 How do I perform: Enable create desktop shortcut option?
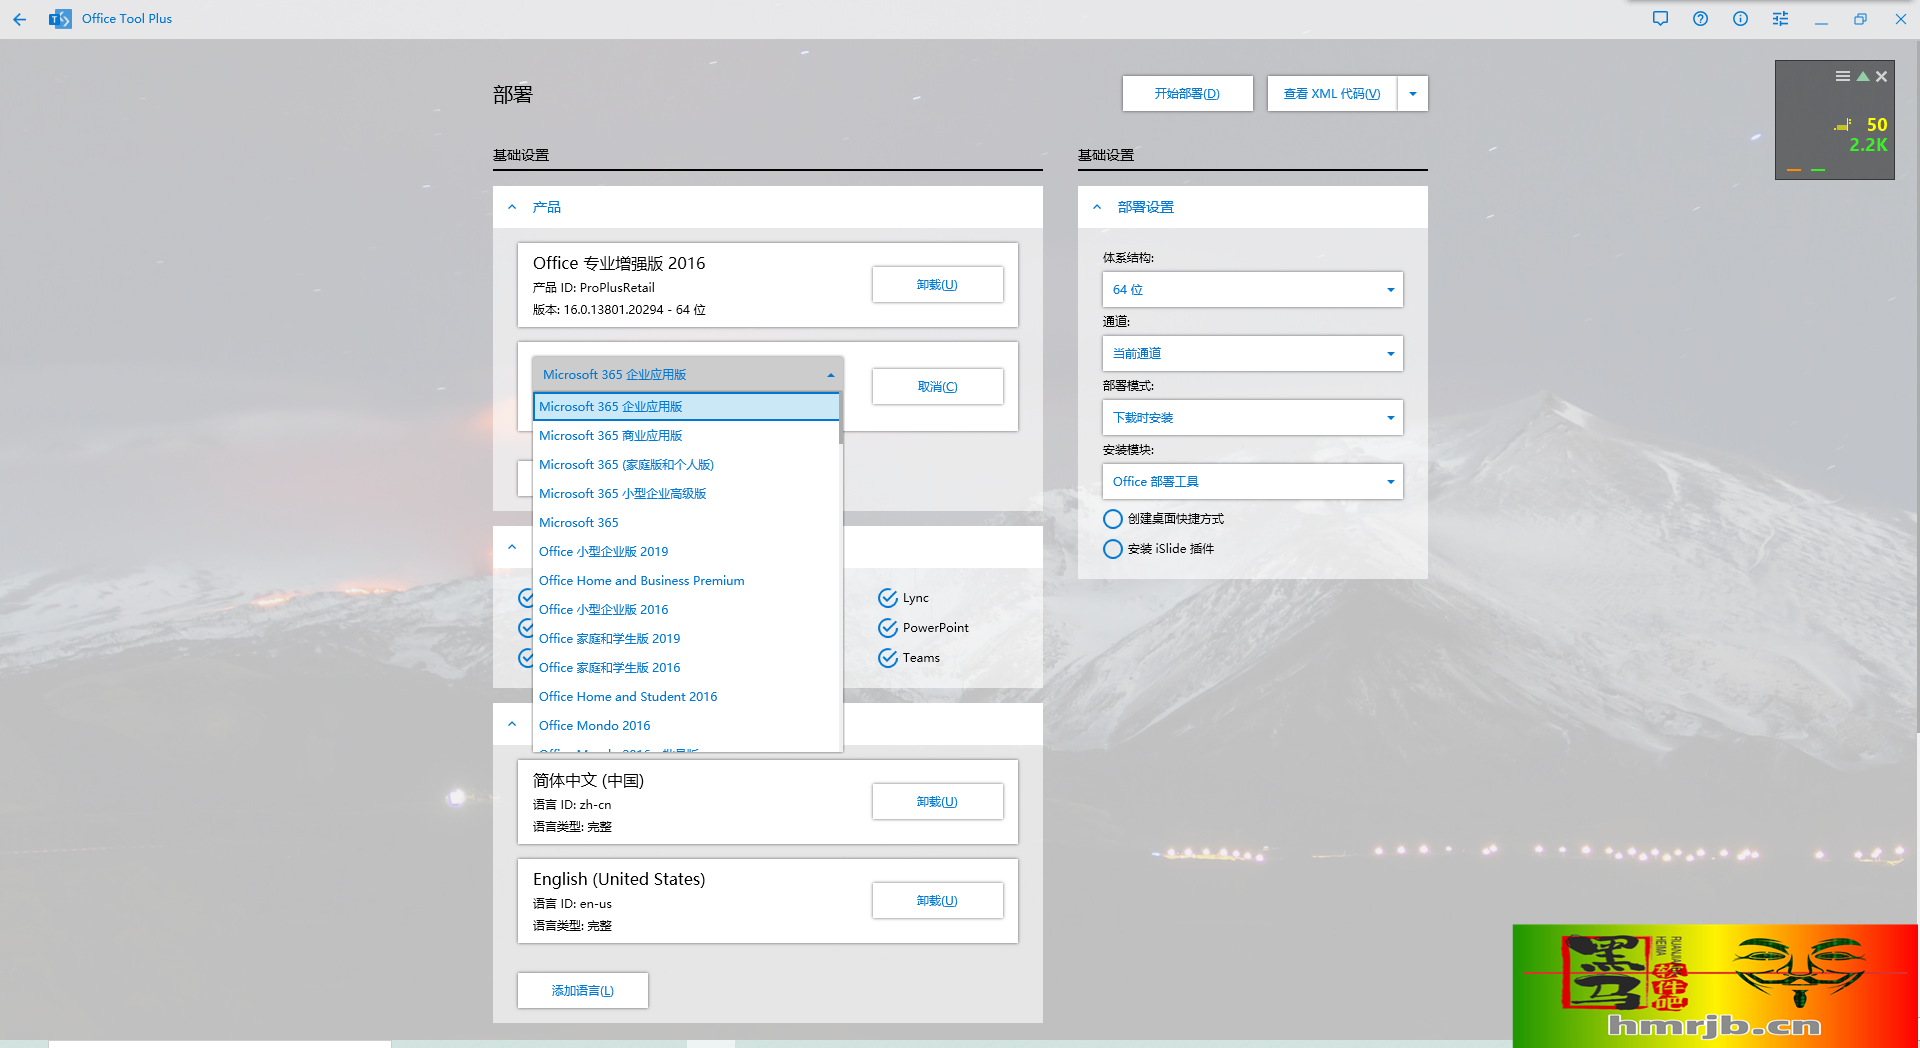click(1112, 519)
